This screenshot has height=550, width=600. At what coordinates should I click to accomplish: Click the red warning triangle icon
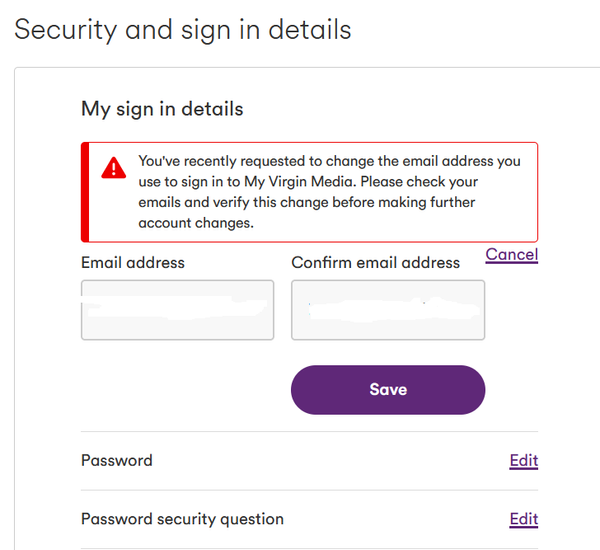[x=114, y=168]
